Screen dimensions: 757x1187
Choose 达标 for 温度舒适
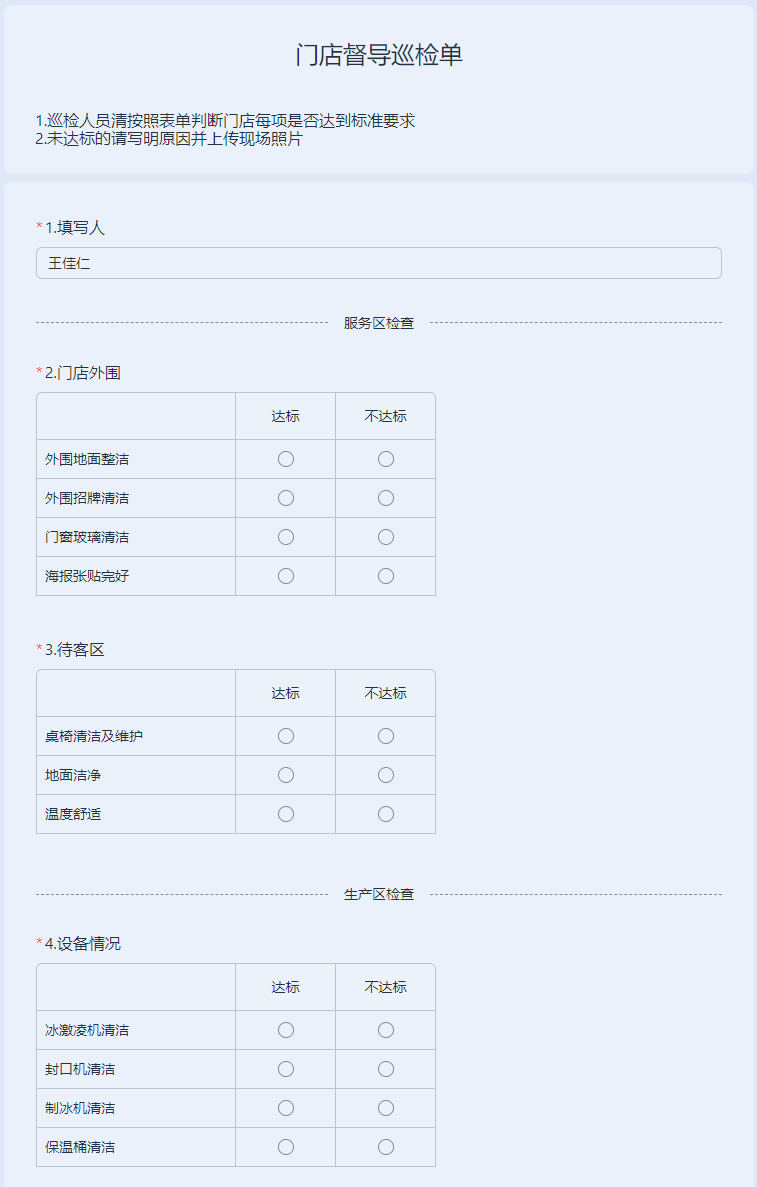click(285, 814)
